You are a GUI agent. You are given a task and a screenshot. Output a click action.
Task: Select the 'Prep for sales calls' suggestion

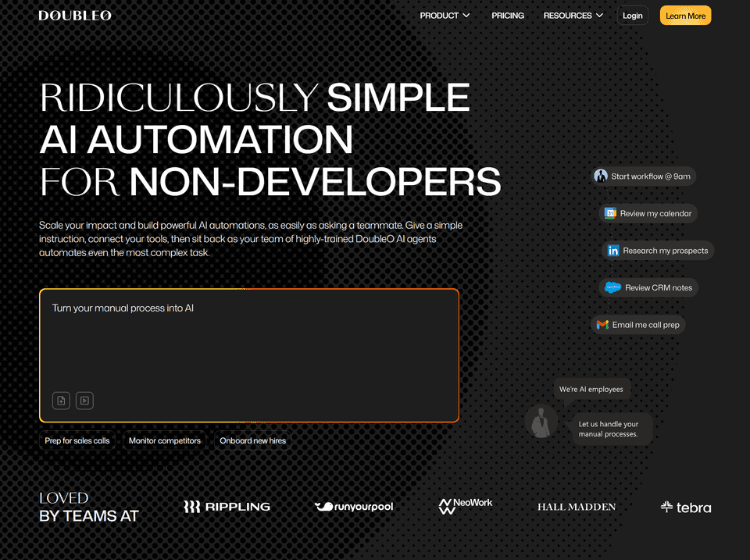pos(77,440)
